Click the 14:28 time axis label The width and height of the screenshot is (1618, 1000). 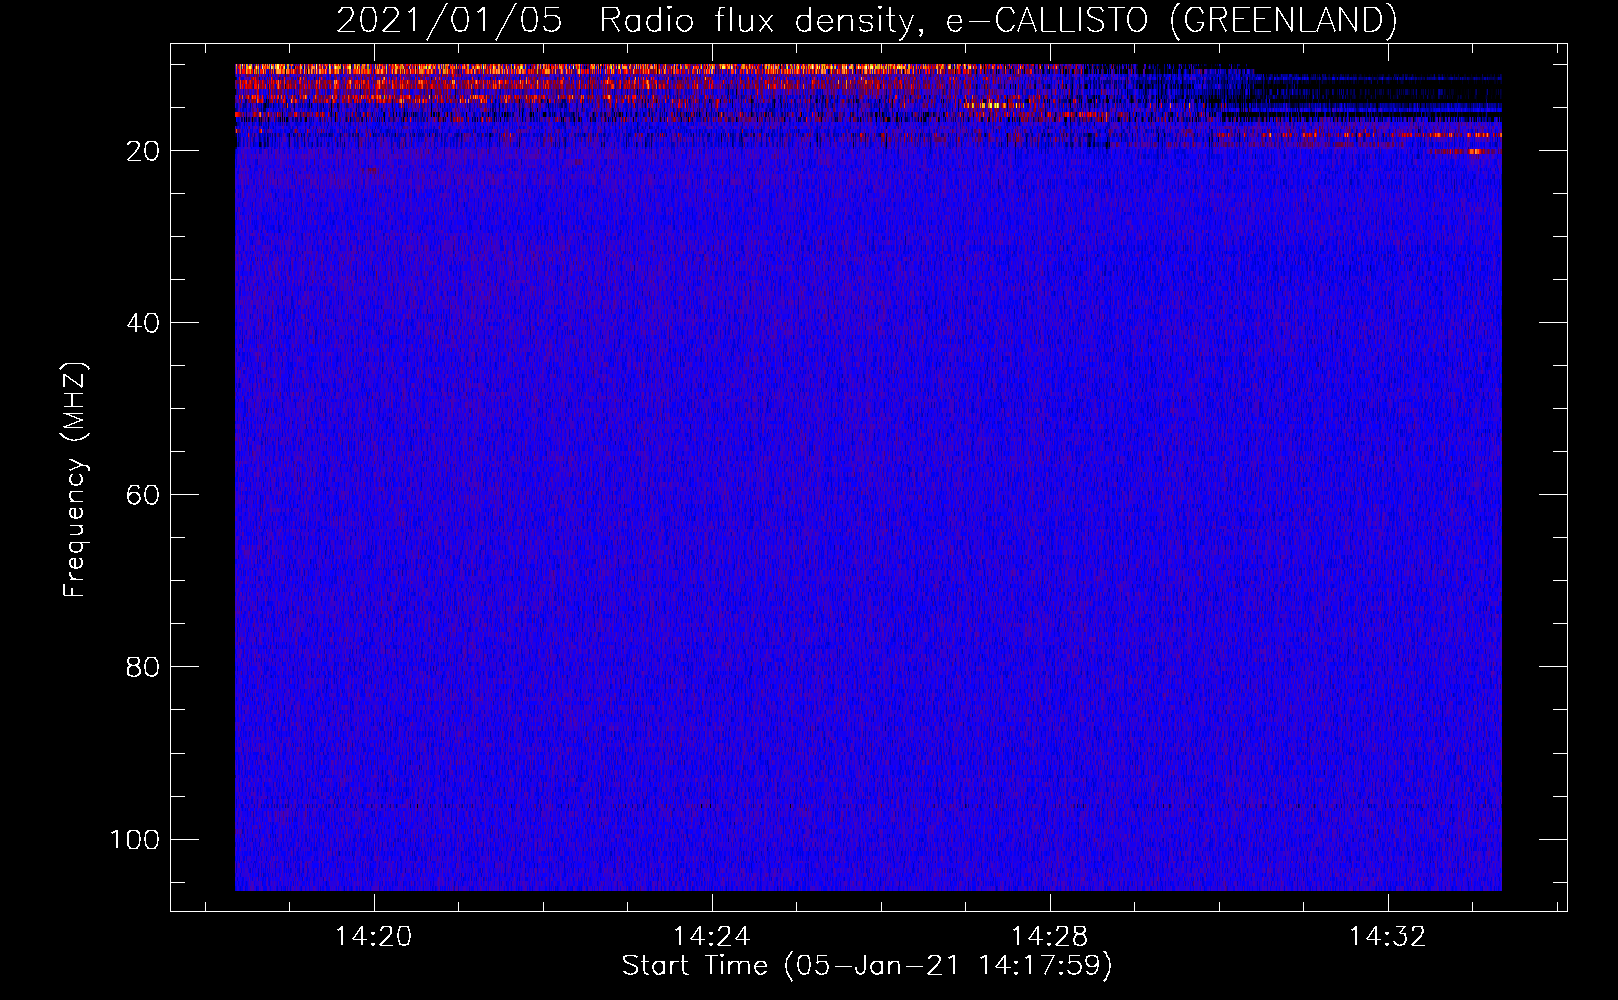1049,937
